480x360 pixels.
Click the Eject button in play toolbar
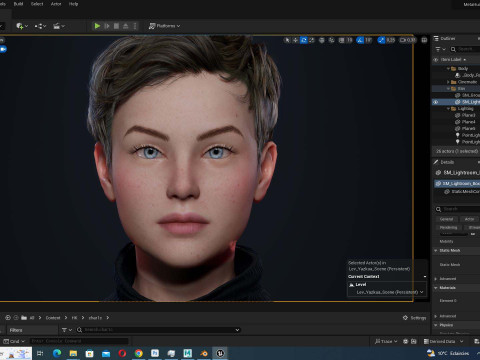pyautogui.click(x=126, y=26)
